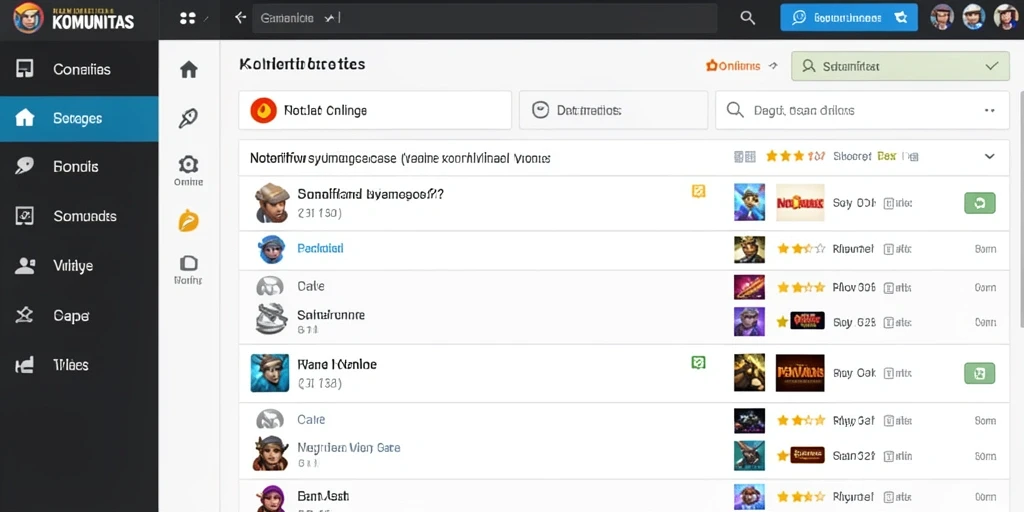This screenshot has width=1024, height=512.
Task: Open the last user avatar at top right
Action: (1006, 18)
